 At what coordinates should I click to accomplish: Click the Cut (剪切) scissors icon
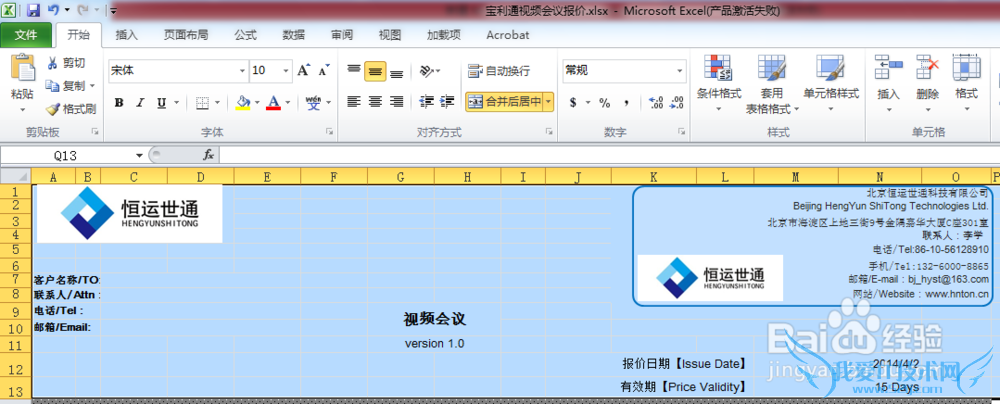coord(53,63)
